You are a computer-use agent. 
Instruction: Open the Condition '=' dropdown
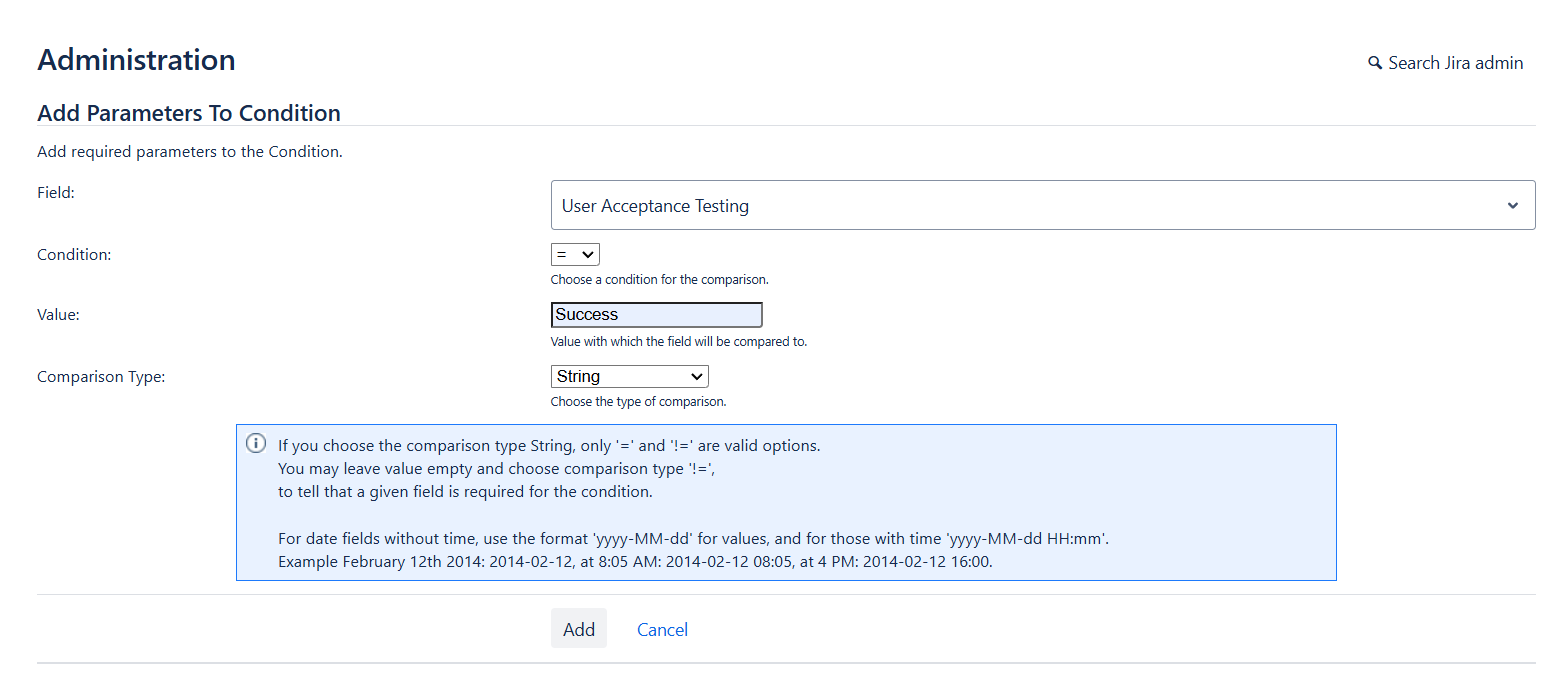(575, 255)
